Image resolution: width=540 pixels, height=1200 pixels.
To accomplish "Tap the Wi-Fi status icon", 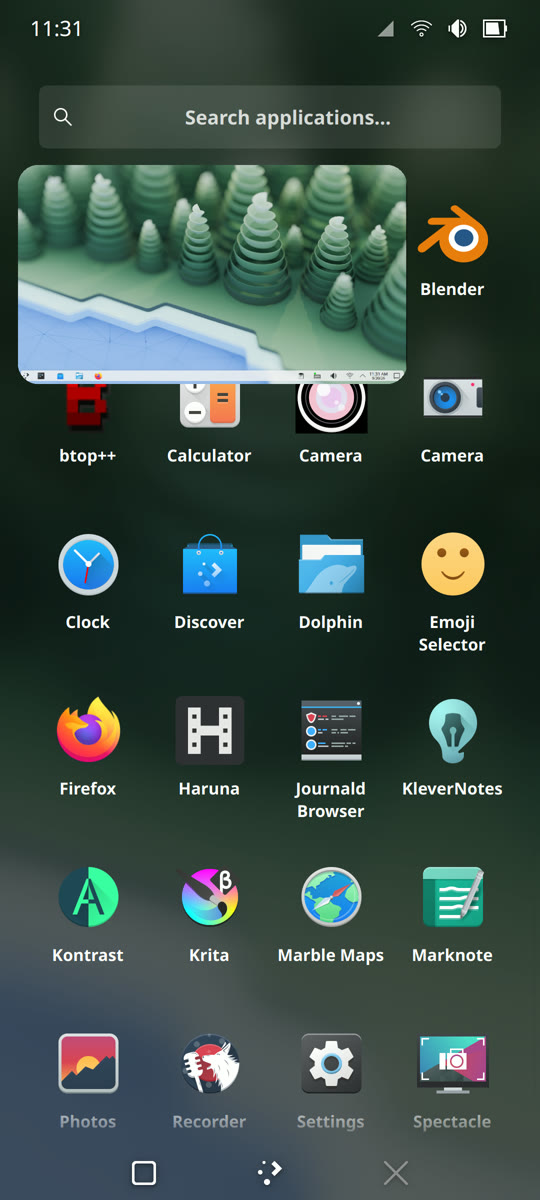I will [422, 29].
